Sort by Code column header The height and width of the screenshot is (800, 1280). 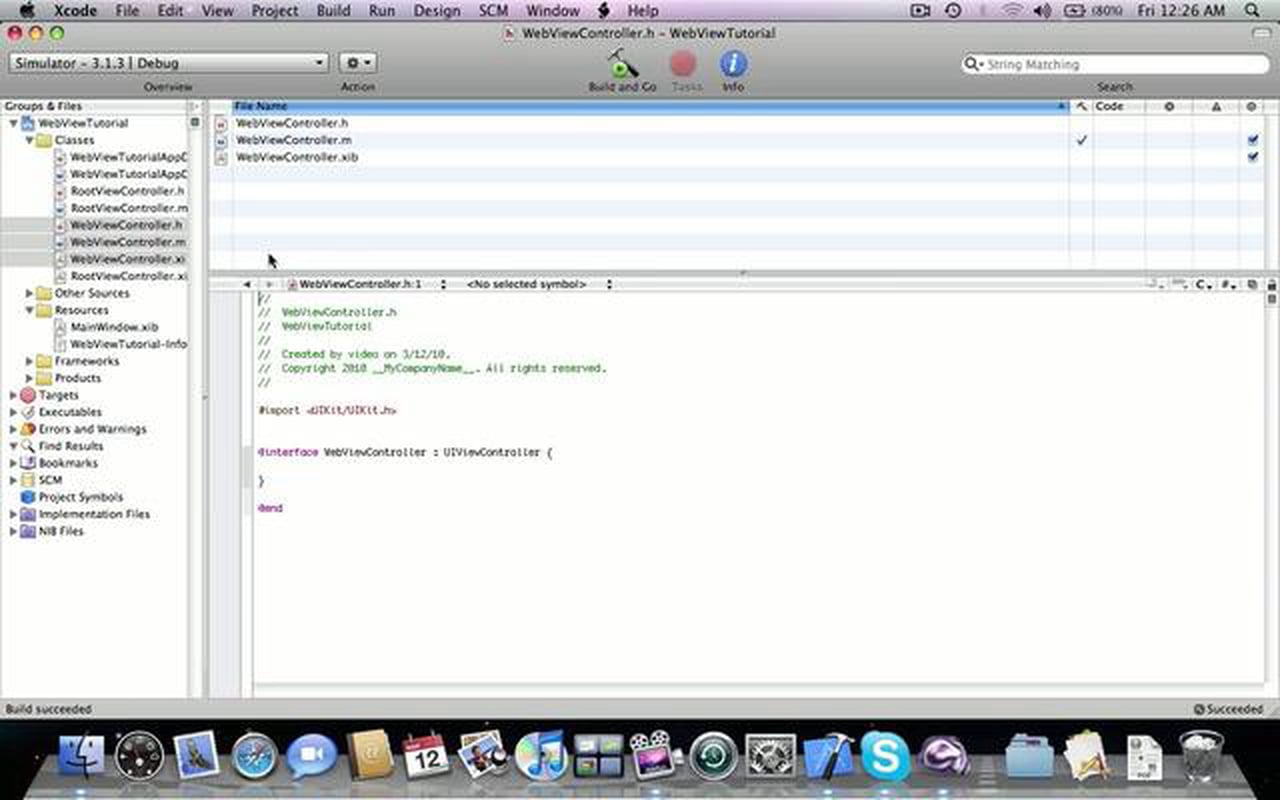click(x=1118, y=106)
